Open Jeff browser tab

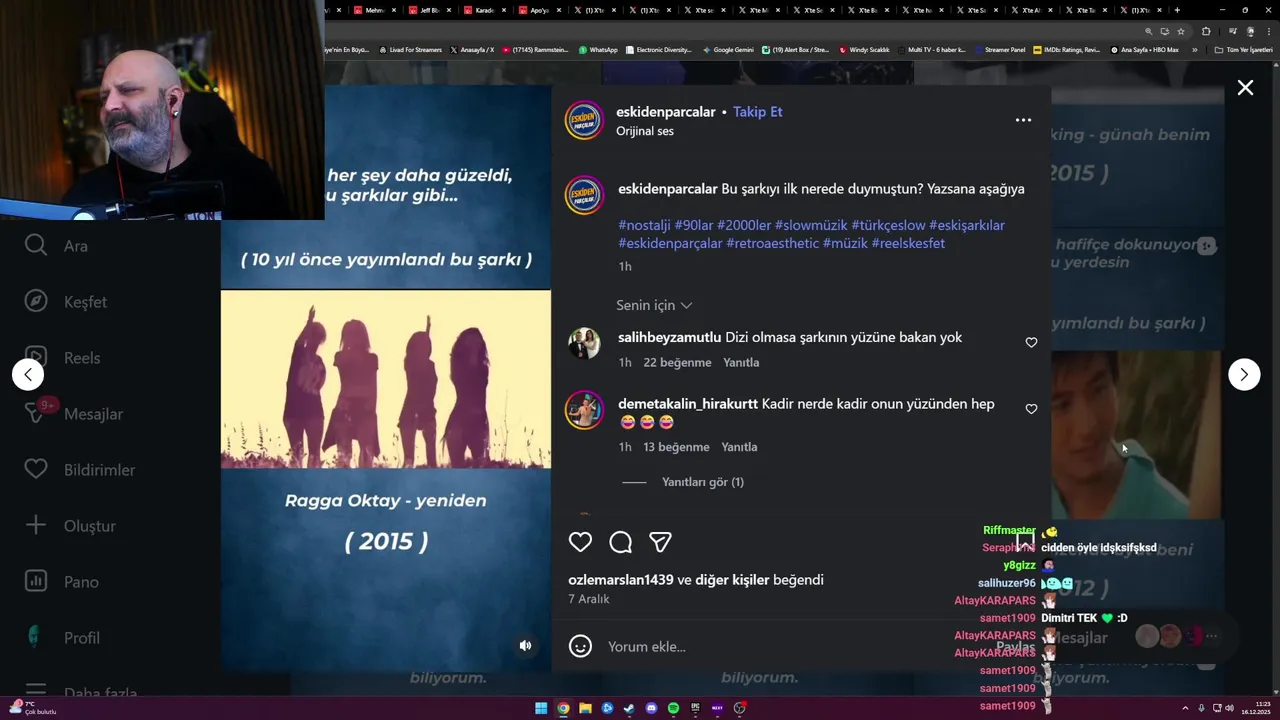(x=431, y=10)
